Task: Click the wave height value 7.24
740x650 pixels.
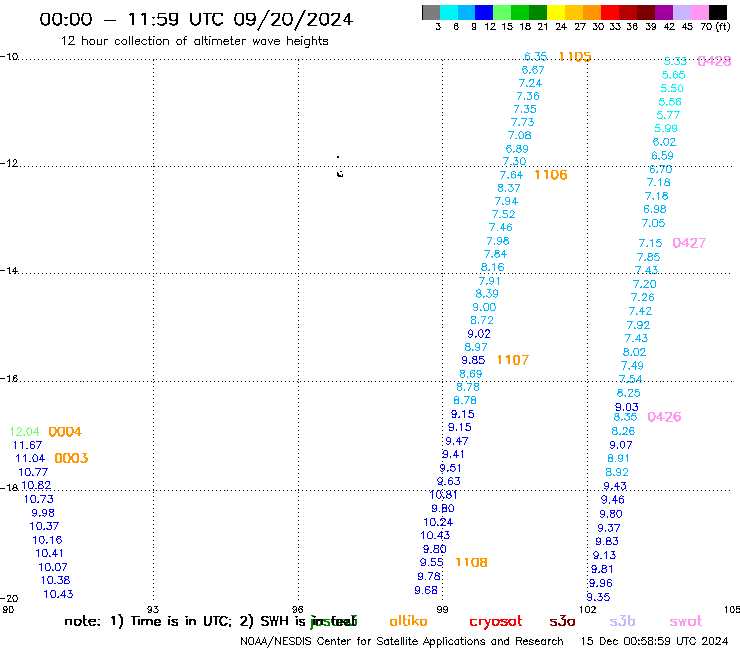Action: point(530,83)
